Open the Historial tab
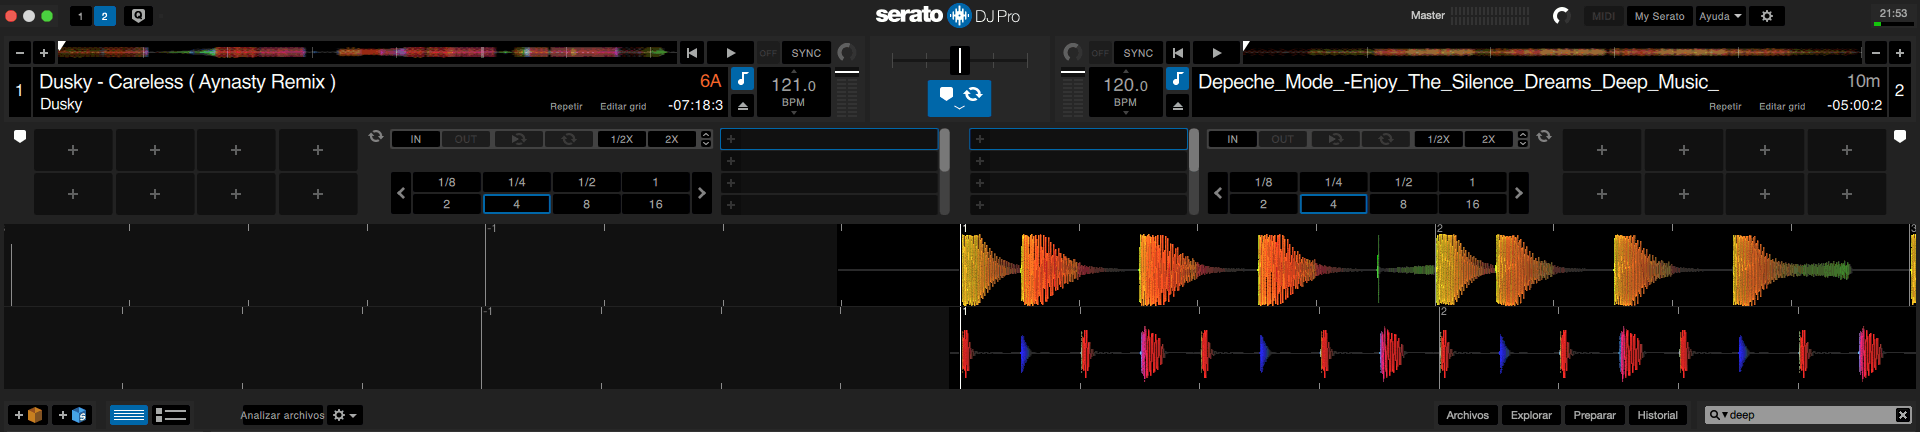Viewport: 1920px width, 432px height. [x=1657, y=415]
